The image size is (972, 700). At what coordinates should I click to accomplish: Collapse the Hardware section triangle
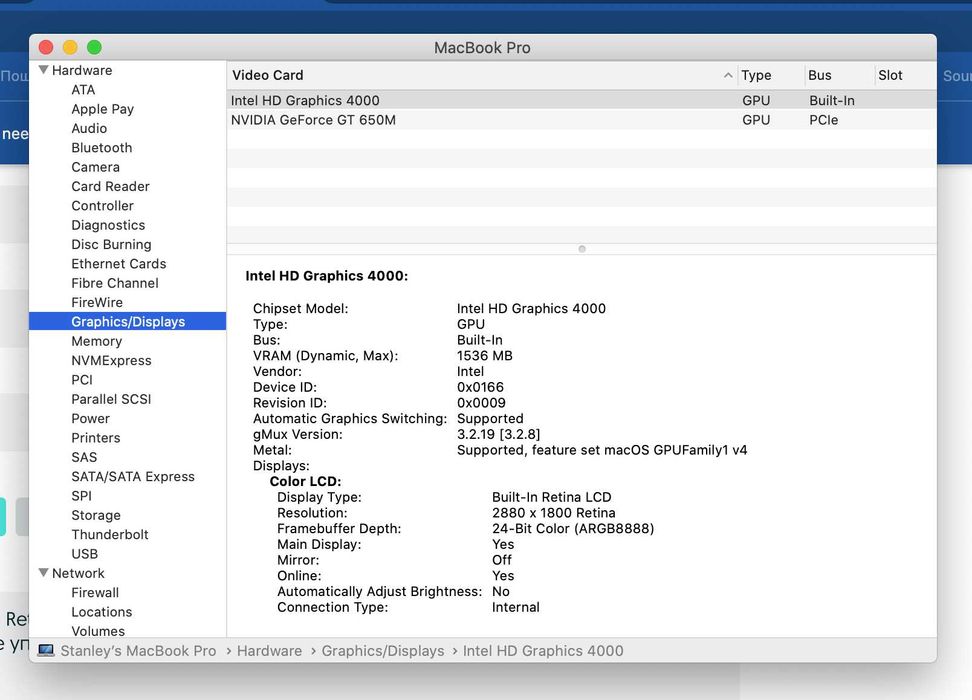[43, 70]
